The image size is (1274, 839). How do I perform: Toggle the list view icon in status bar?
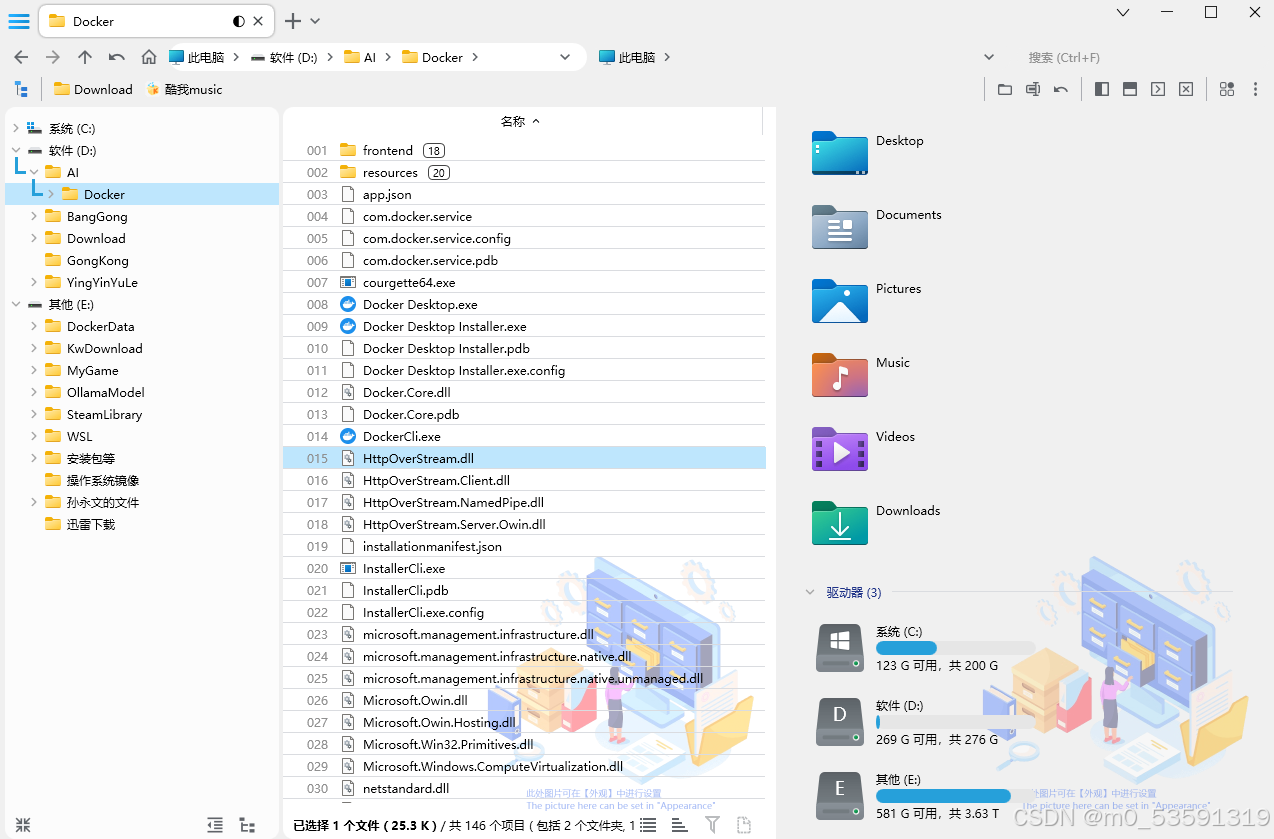(648, 825)
